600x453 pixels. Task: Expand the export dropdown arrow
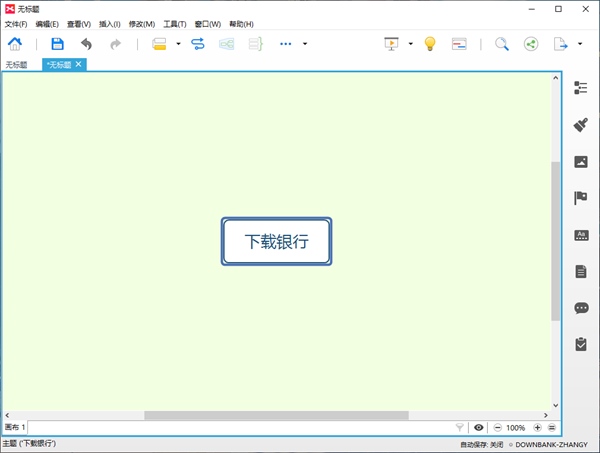tap(579, 44)
